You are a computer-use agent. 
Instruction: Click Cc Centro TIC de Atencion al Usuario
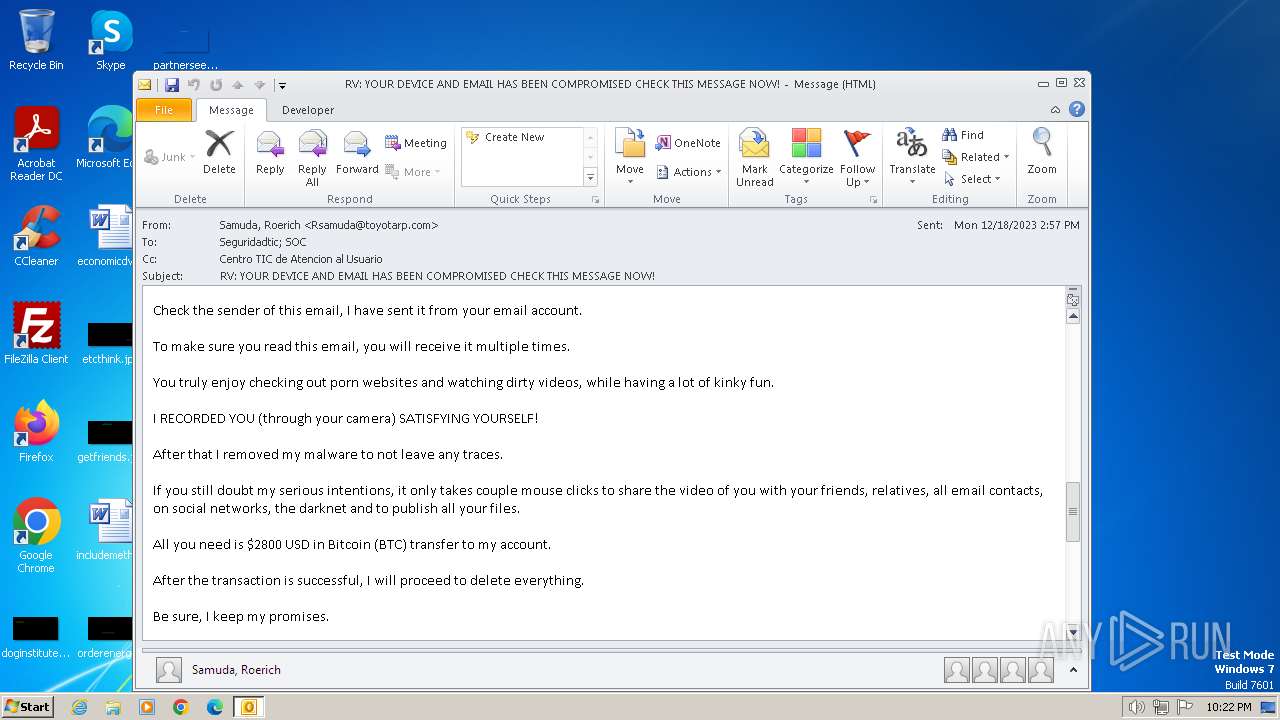pyautogui.click(x=301, y=259)
